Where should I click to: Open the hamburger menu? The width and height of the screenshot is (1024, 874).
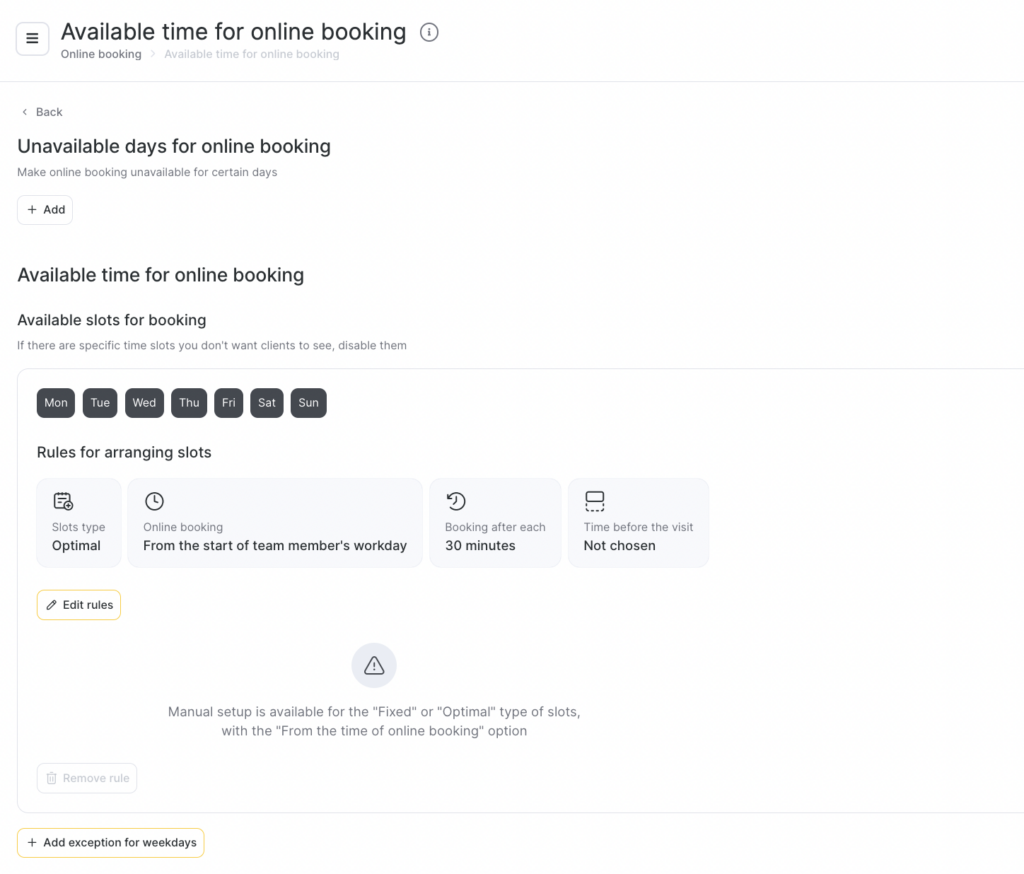coord(32,39)
